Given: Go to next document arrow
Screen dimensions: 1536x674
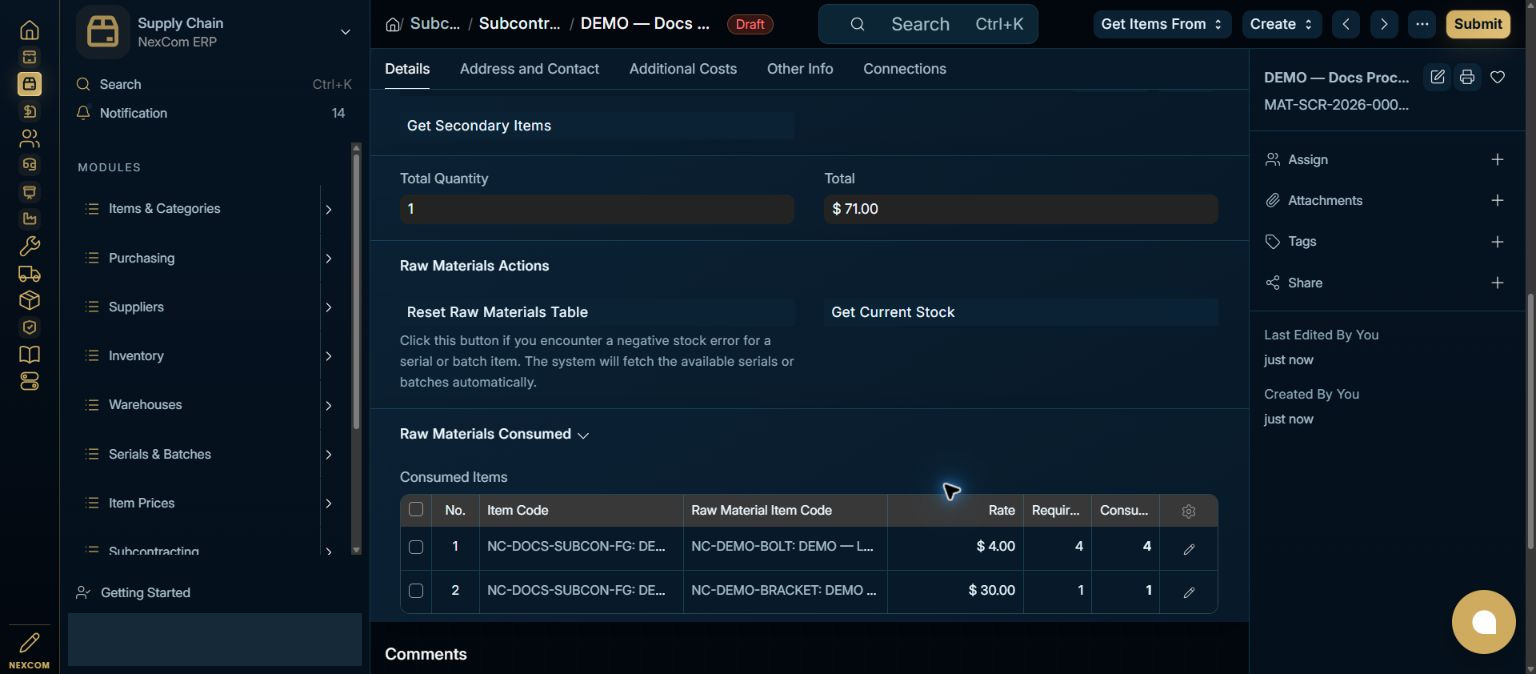Looking at the screenshot, I should pyautogui.click(x=1384, y=24).
